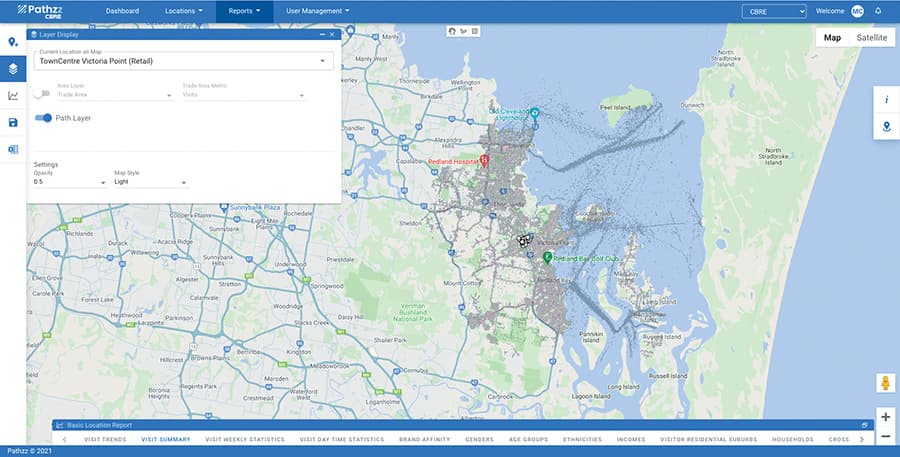Click the Sunnybank Plaza shopping marker
Image resolution: width=900 pixels, height=457 pixels.
pyautogui.click(x=224, y=207)
